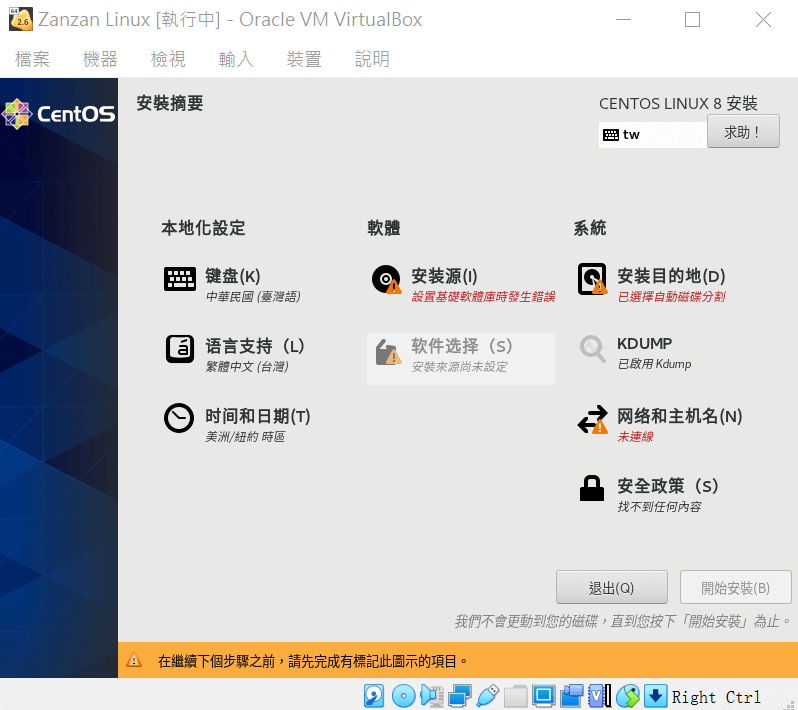Click the USB devices status icon
The image size is (798, 710).
pos(488,696)
